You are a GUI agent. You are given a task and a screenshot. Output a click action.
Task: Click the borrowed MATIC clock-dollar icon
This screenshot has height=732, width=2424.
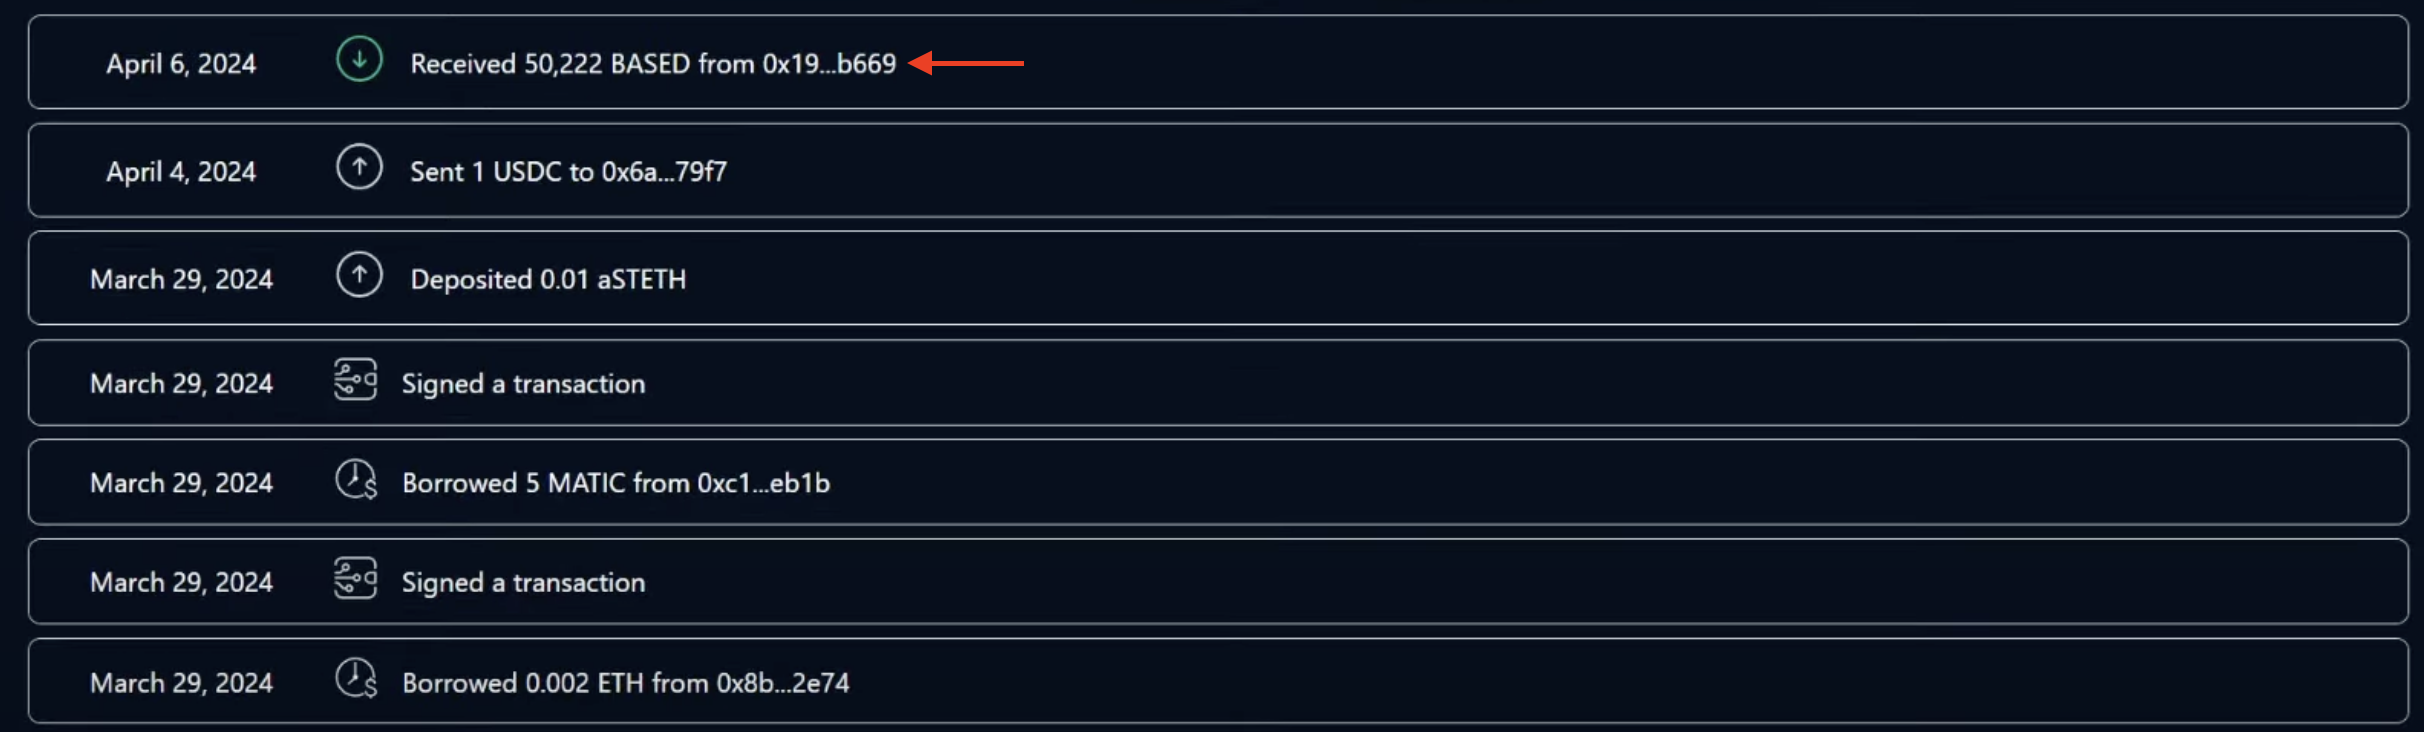click(356, 479)
